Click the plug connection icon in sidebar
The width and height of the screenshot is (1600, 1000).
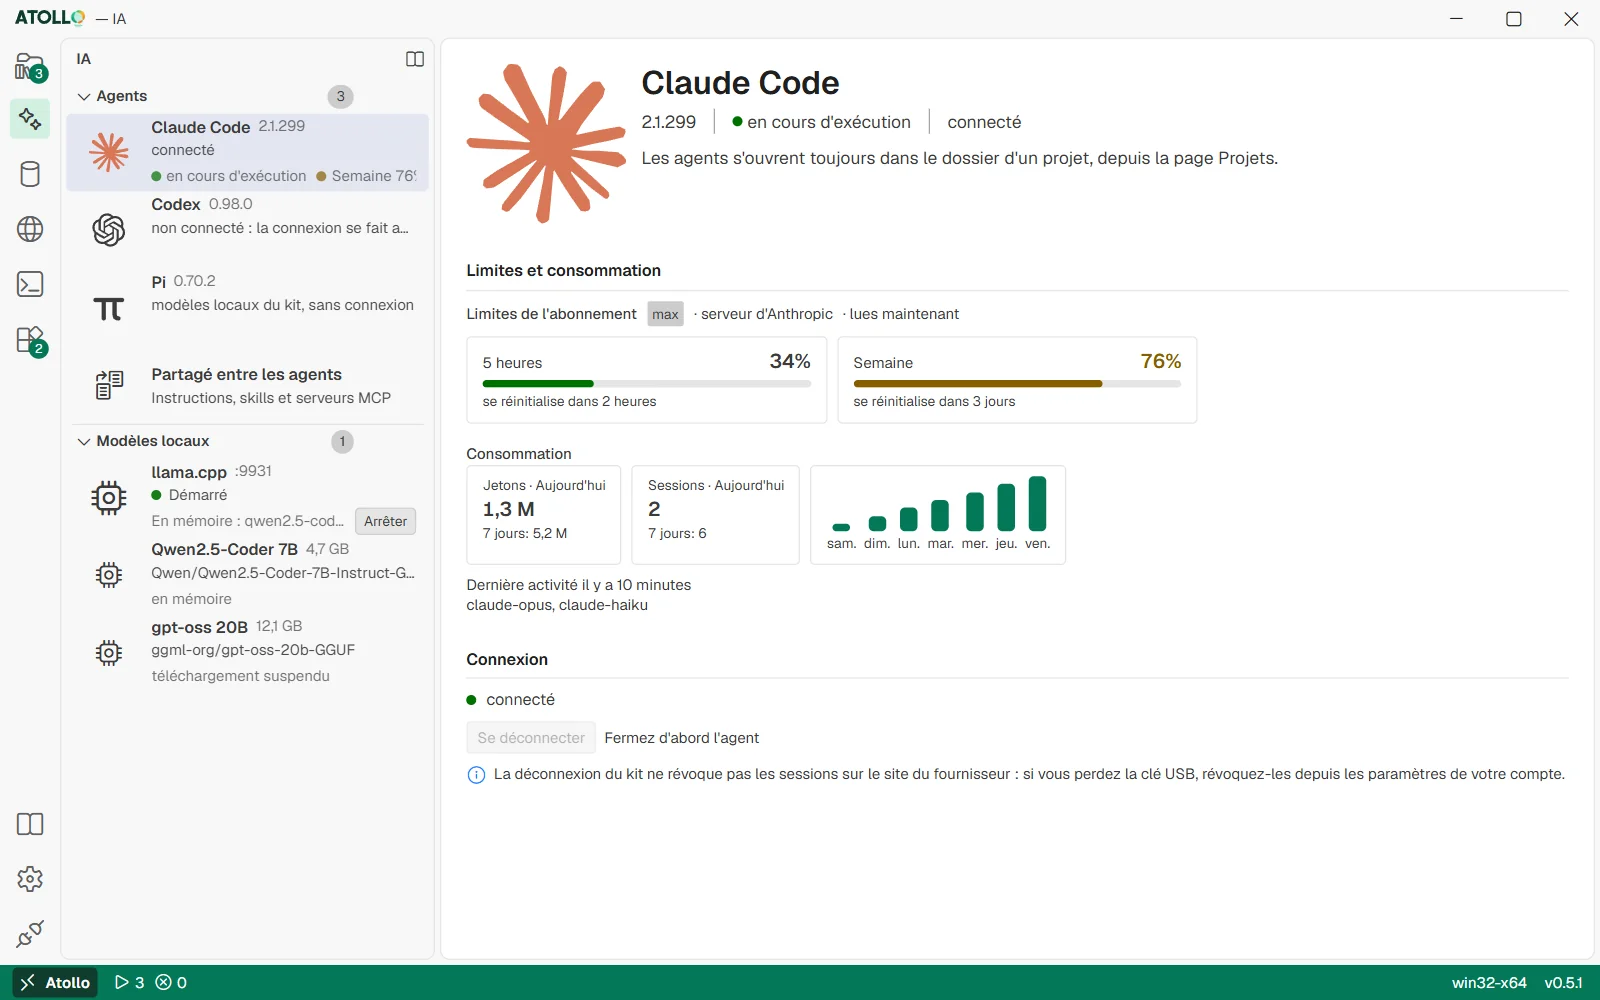click(30, 934)
